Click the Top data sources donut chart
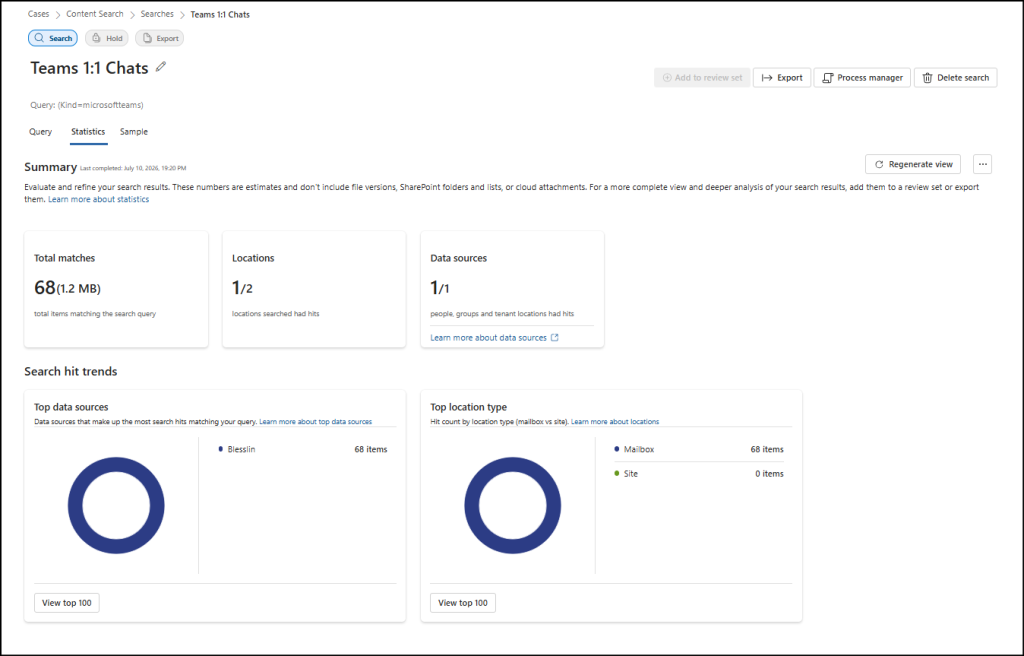 pos(116,506)
